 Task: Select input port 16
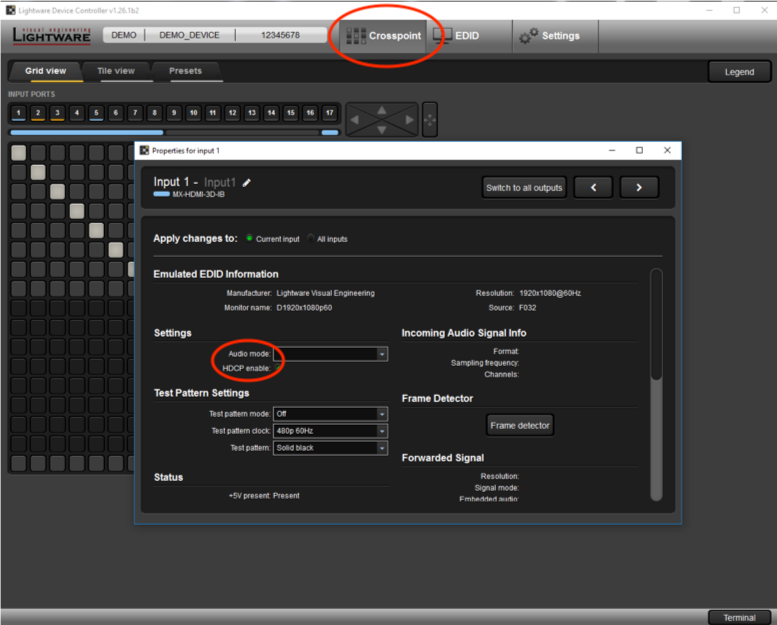point(310,113)
